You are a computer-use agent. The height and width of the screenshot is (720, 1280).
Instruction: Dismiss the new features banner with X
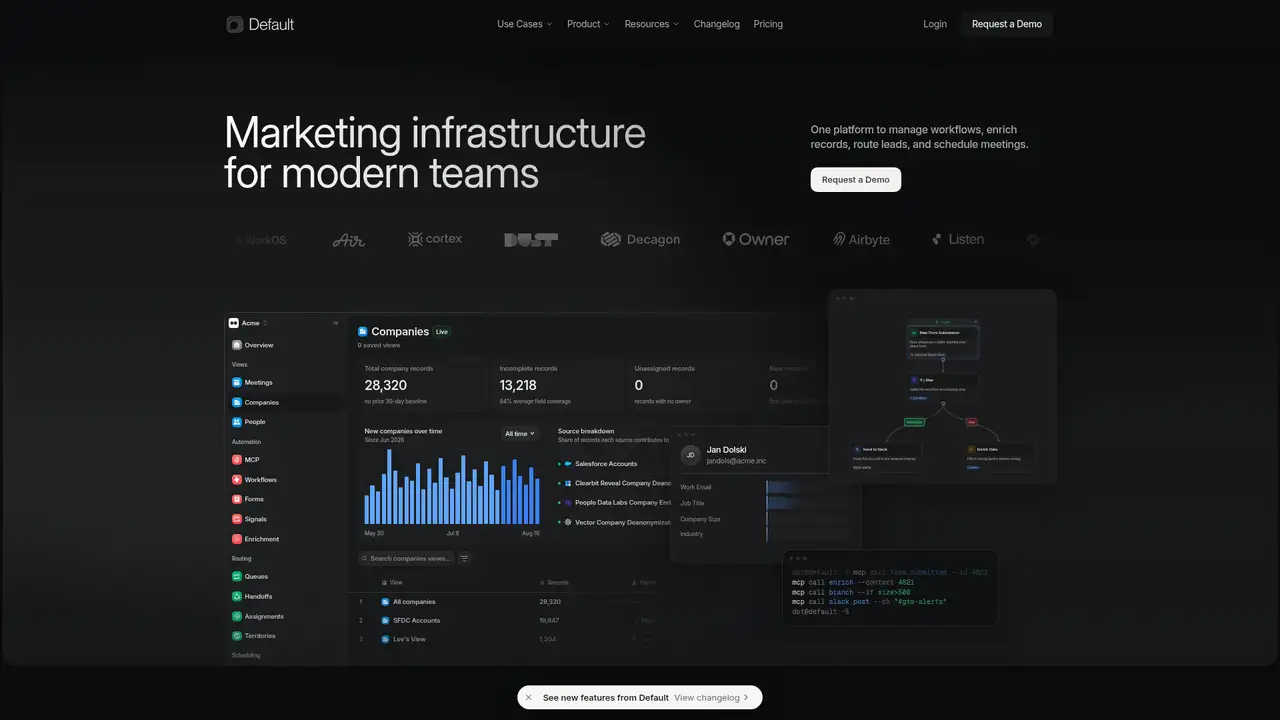[529, 698]
